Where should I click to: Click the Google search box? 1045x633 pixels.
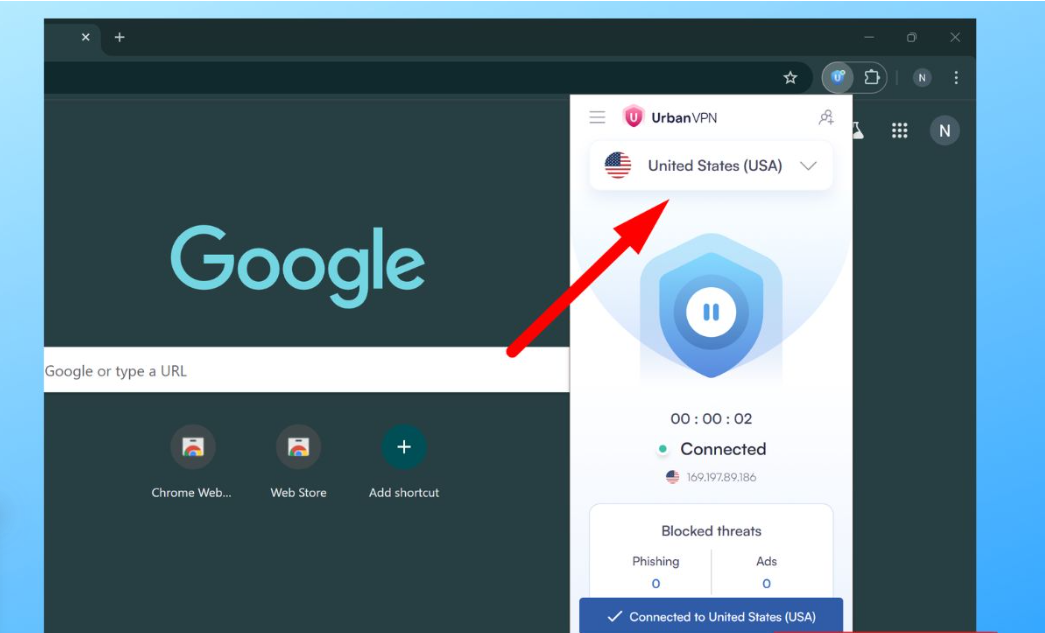tap(307, 370)
